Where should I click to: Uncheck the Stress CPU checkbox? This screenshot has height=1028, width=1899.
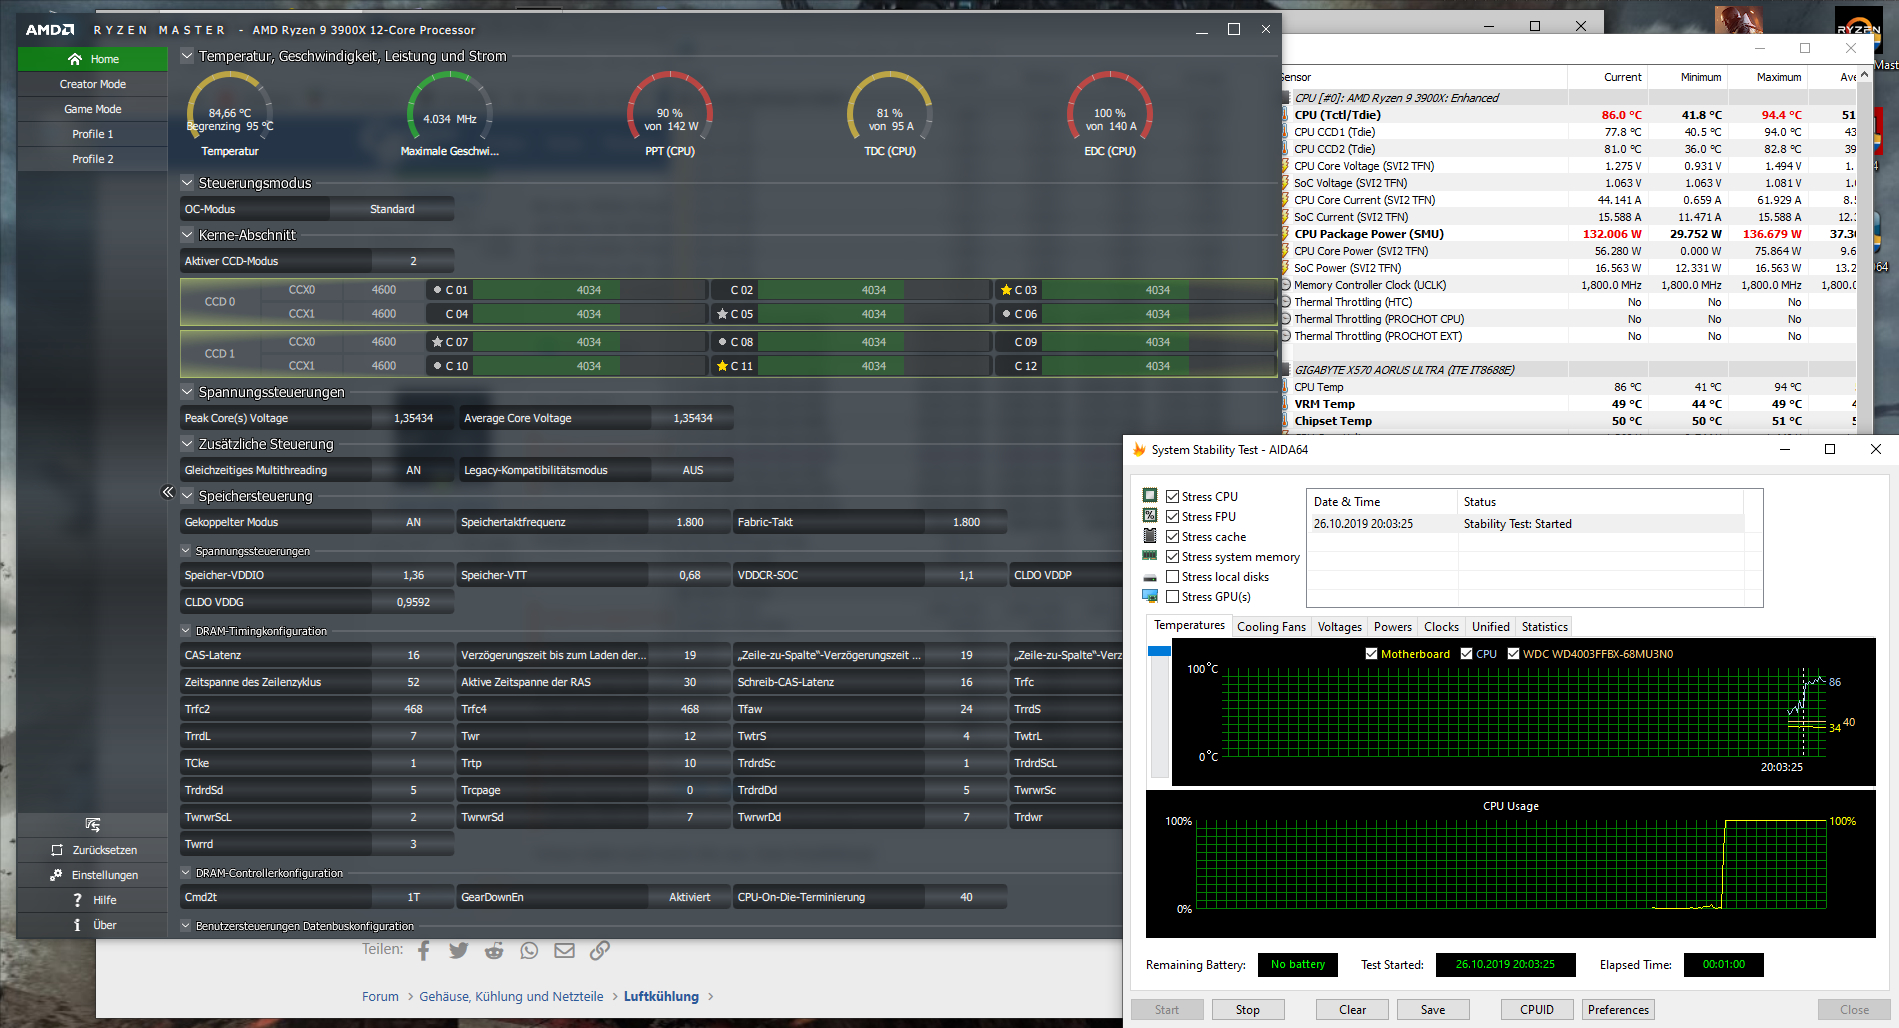click(x=1173, y=496)
